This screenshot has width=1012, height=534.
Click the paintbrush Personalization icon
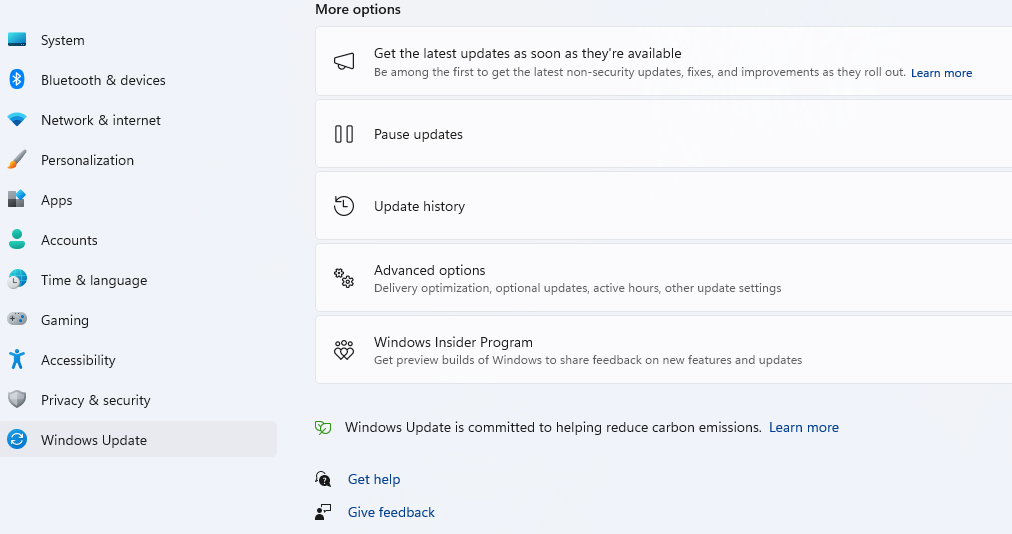pos(17,160)
